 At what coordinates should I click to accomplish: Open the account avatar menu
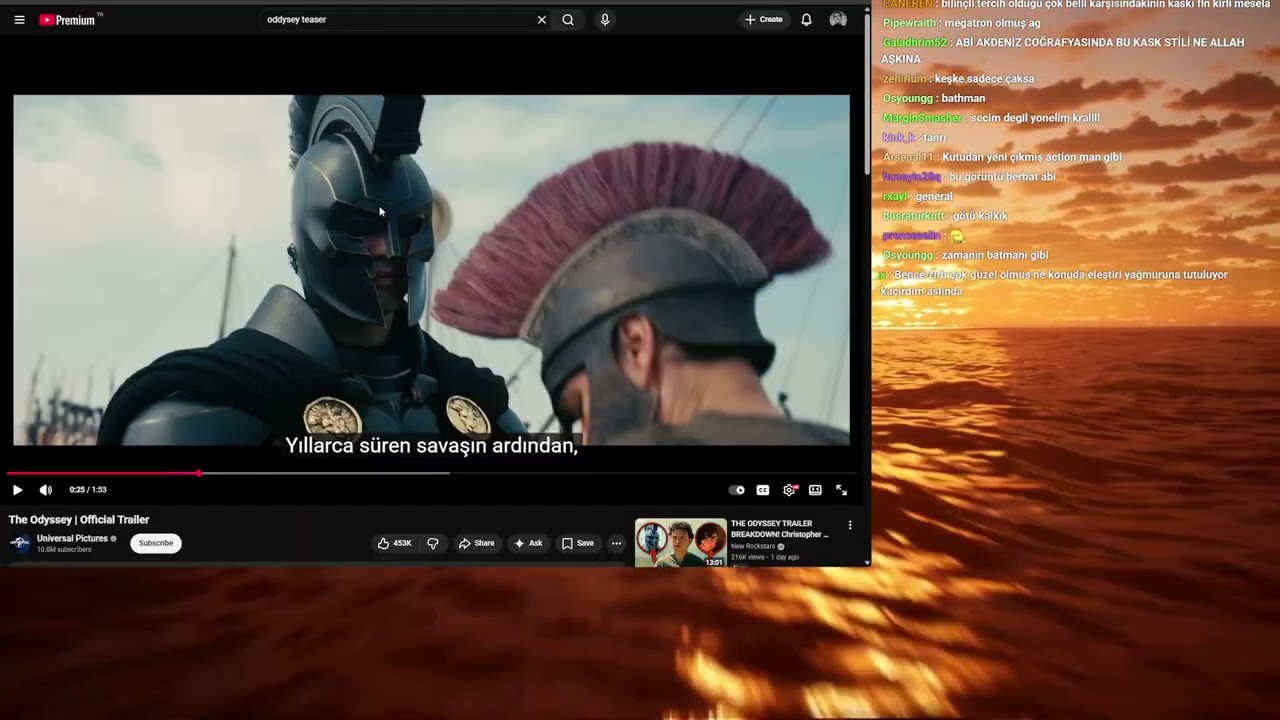pyautogui.click(x=838, y=20)
